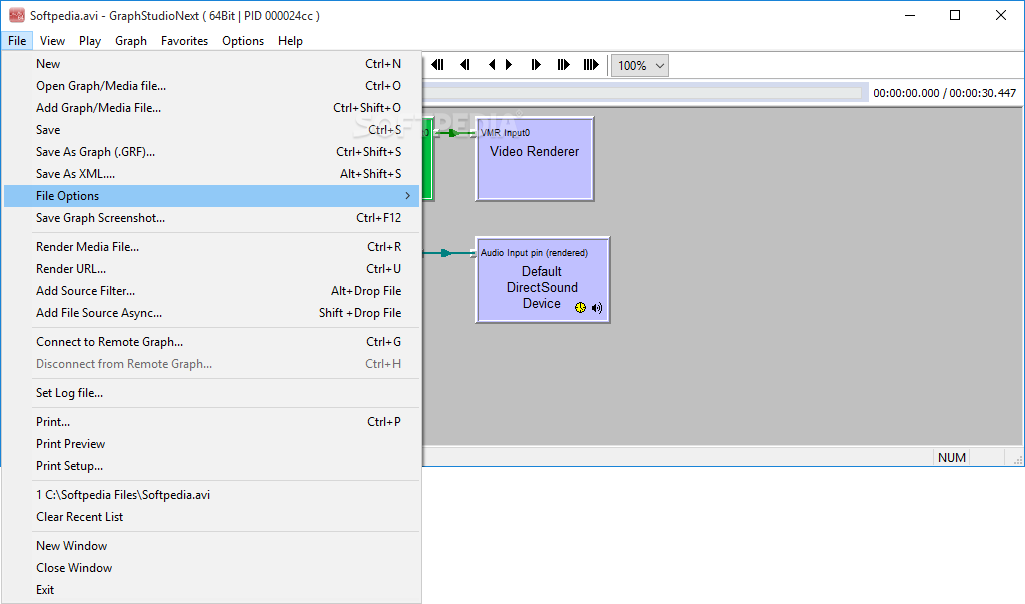Viewport: 1025px width, 604px height.
Task: Choose Close Window
Action: [x=212, y=568]
